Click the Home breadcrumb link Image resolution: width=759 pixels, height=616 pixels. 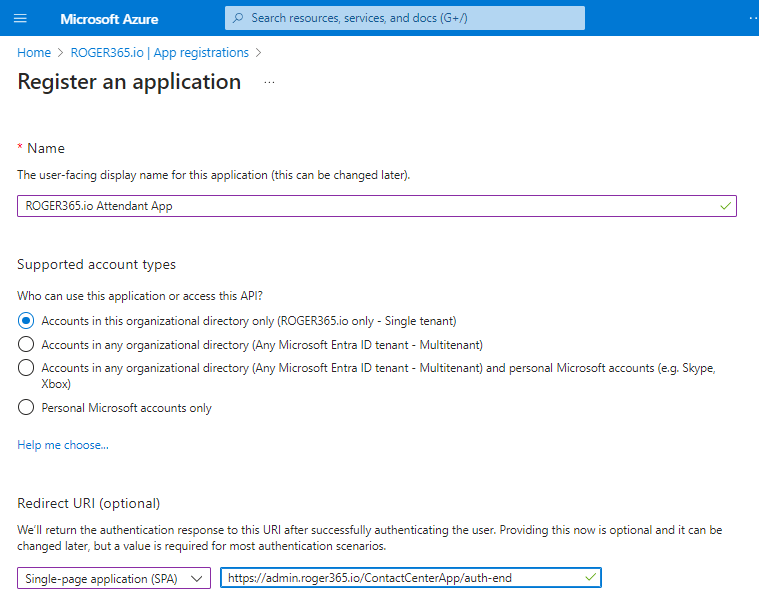click(x=34, y=52)
